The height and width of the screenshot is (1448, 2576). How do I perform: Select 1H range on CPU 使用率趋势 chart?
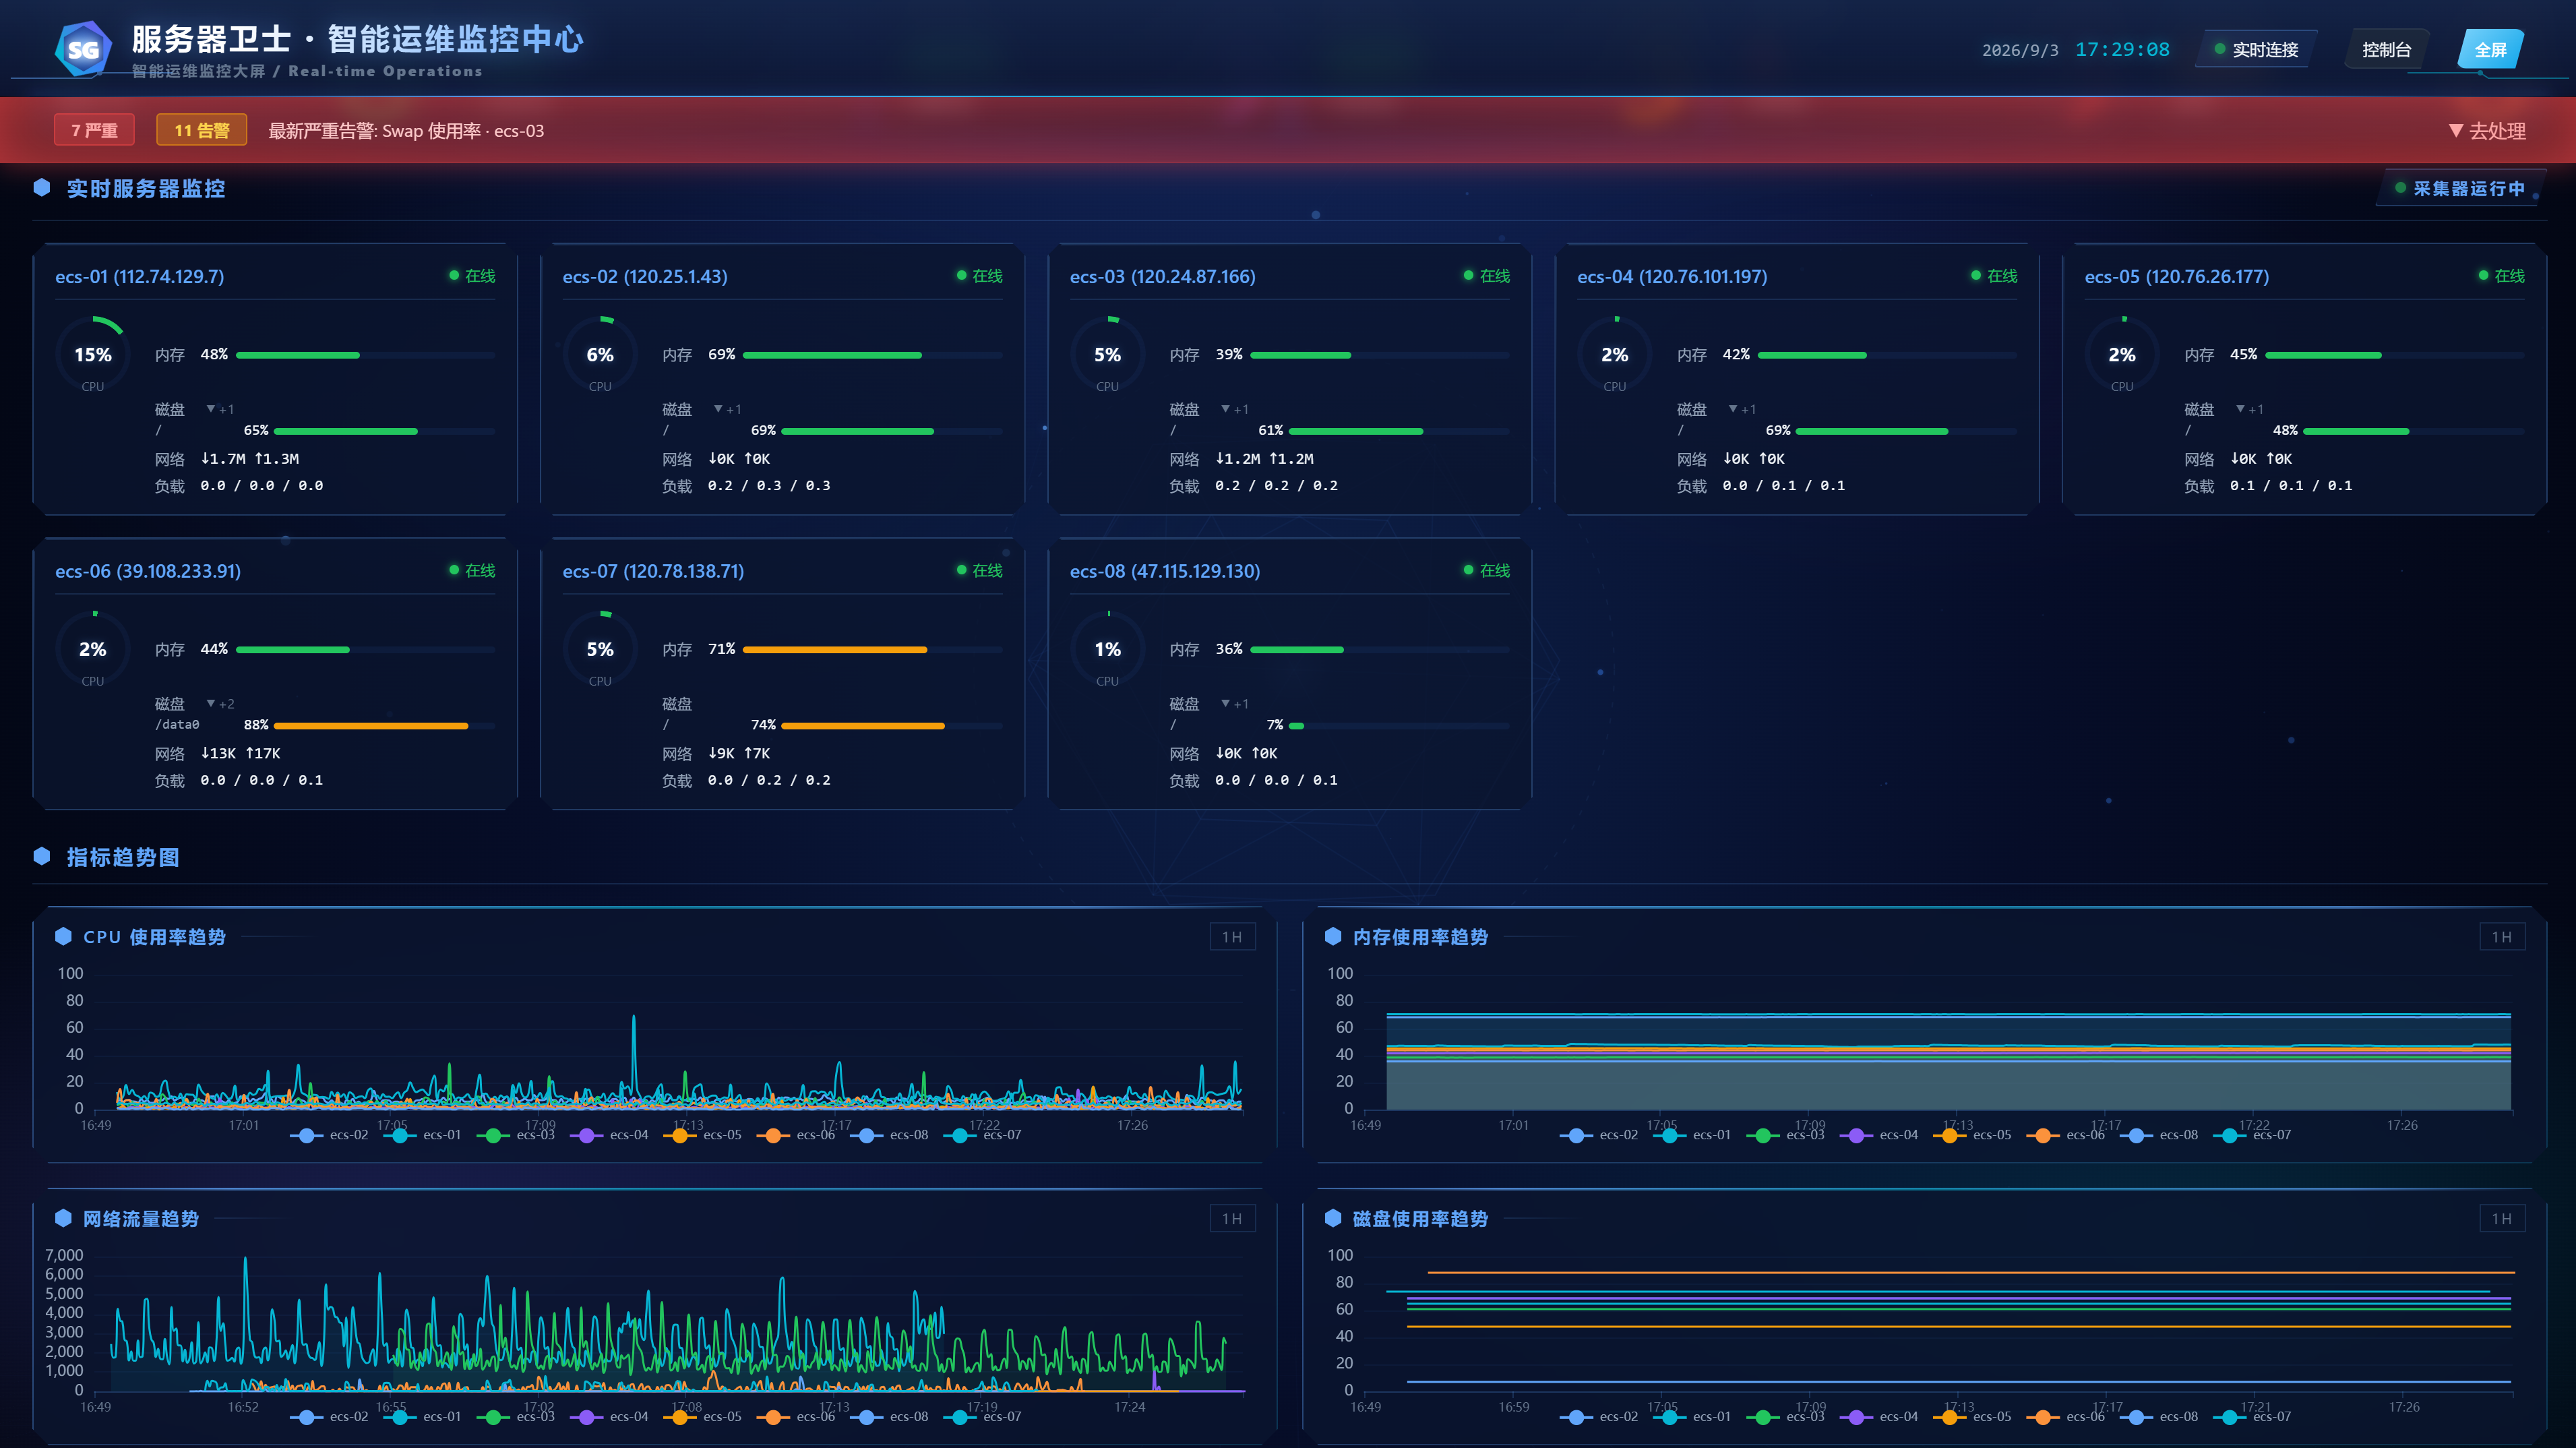1232,937
